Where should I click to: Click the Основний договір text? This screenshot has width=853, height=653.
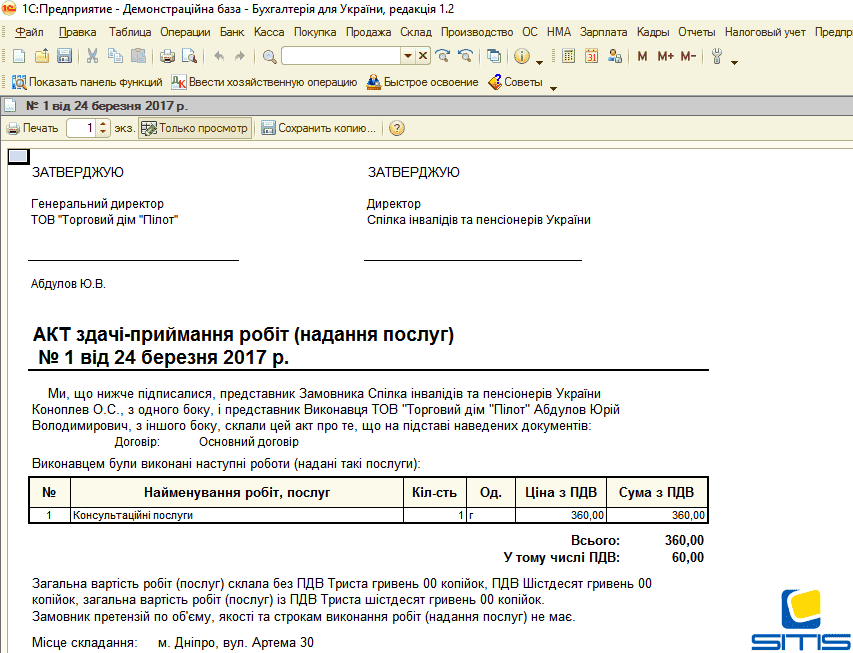pyautogui.click(x=249, y=442)
